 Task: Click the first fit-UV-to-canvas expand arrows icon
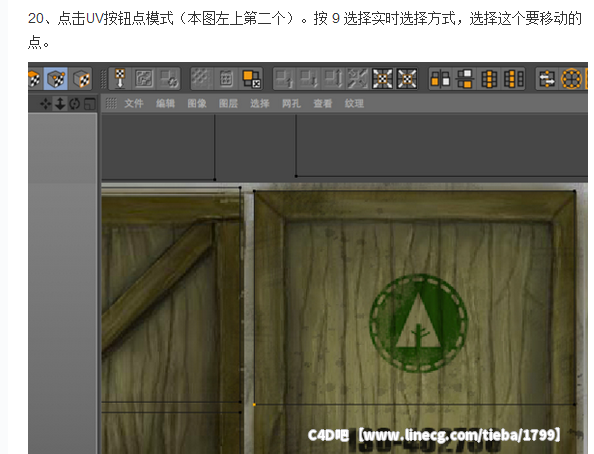382,79
